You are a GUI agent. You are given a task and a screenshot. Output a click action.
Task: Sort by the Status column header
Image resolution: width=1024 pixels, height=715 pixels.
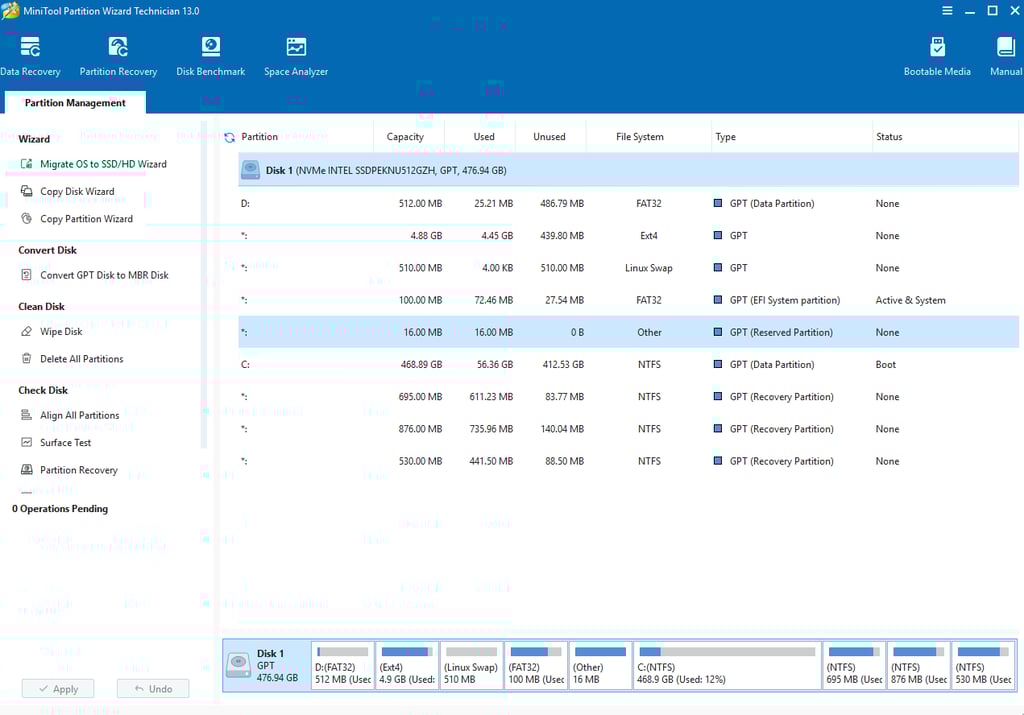889,136
